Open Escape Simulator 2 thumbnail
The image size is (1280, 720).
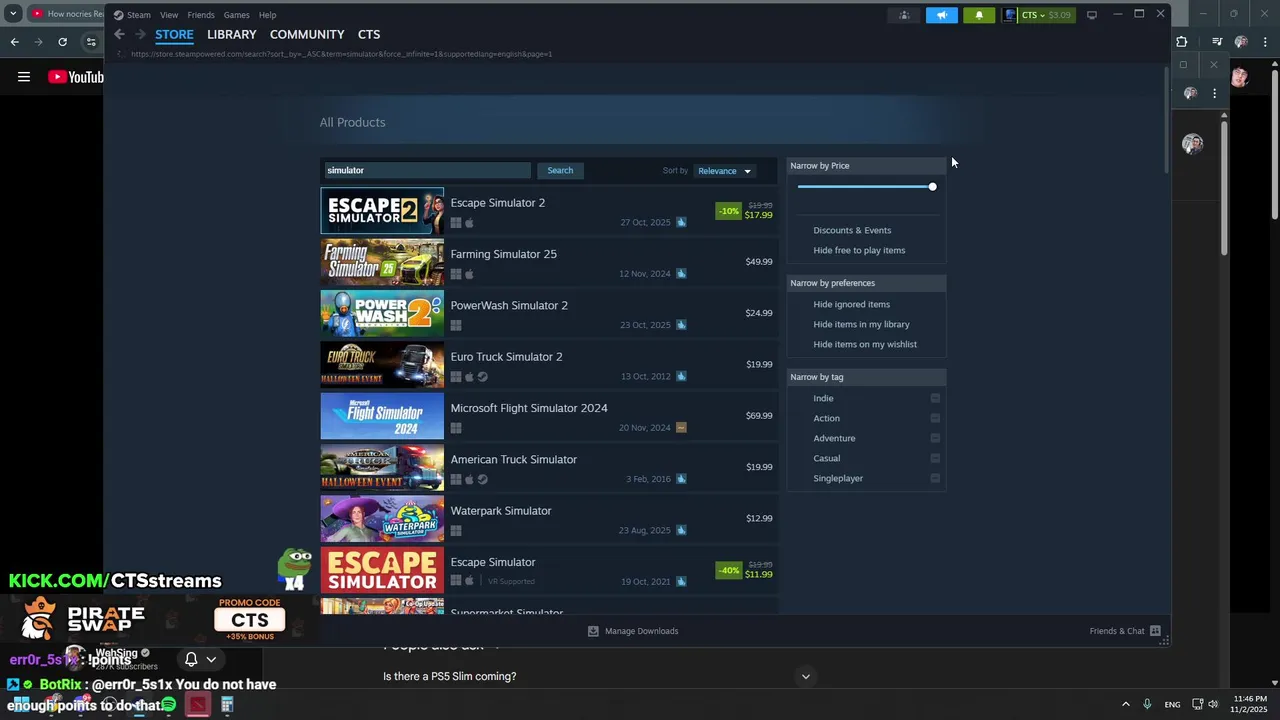pyautogui.click(x=382, y=210)
